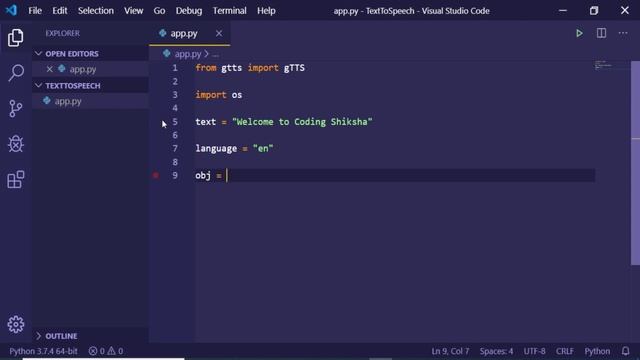The height and width of the screenshot is (360, 640).
Task: Open the Terminal menu
Action: coord(229,11)
